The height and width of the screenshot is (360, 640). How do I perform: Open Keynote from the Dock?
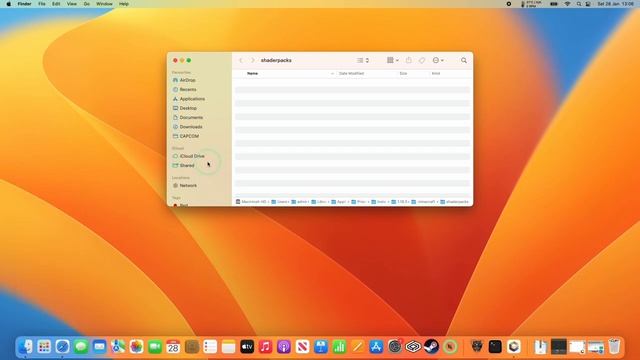321,347
